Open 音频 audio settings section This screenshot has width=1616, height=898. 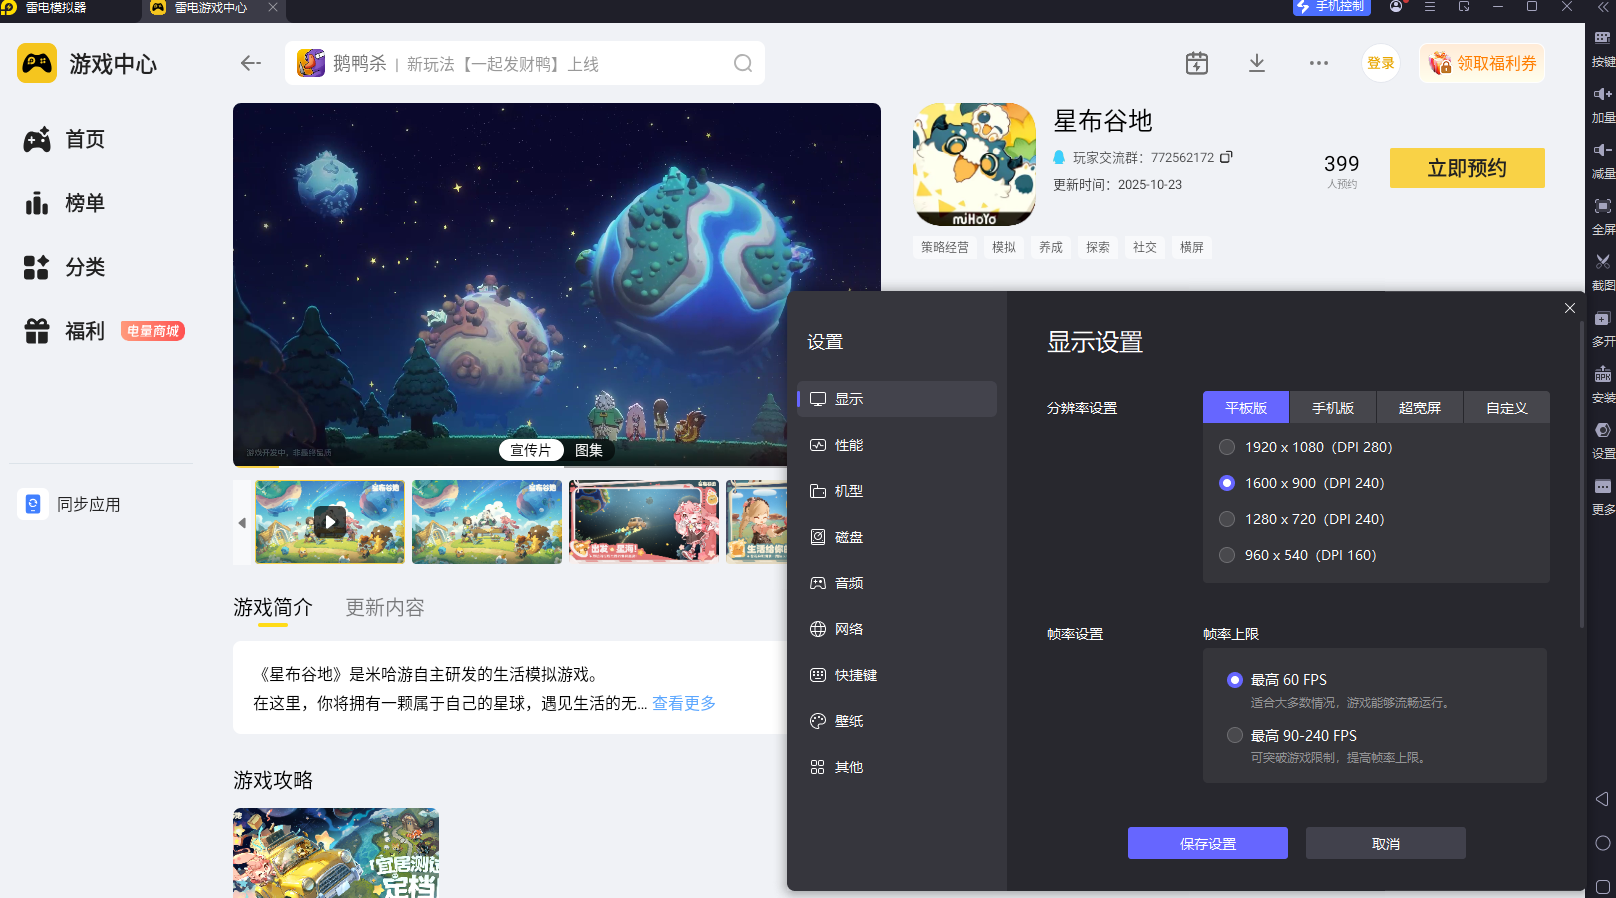pos(897,583)
